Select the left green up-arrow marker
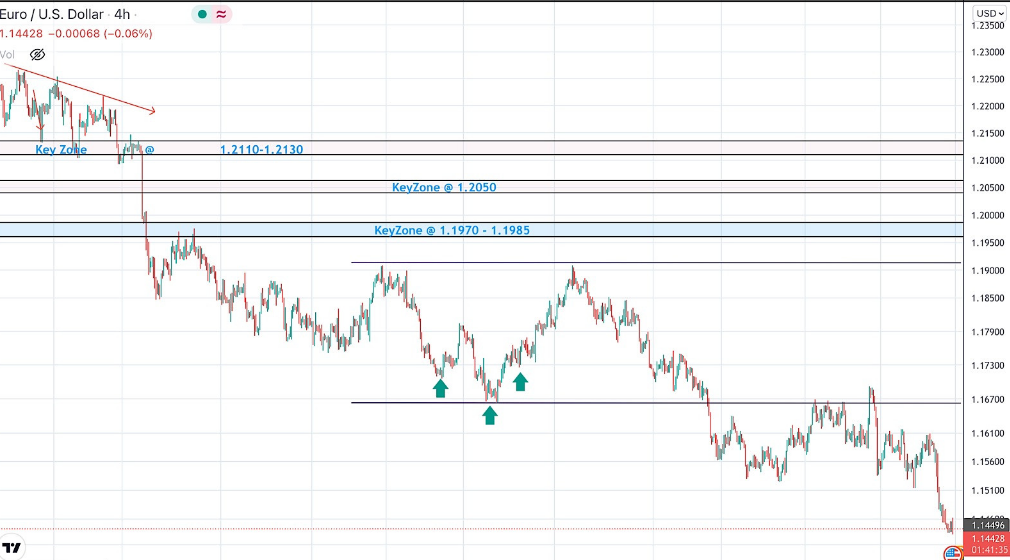Image resolution: width=1010 pixels, height=560 pixels. pos(440,388)
